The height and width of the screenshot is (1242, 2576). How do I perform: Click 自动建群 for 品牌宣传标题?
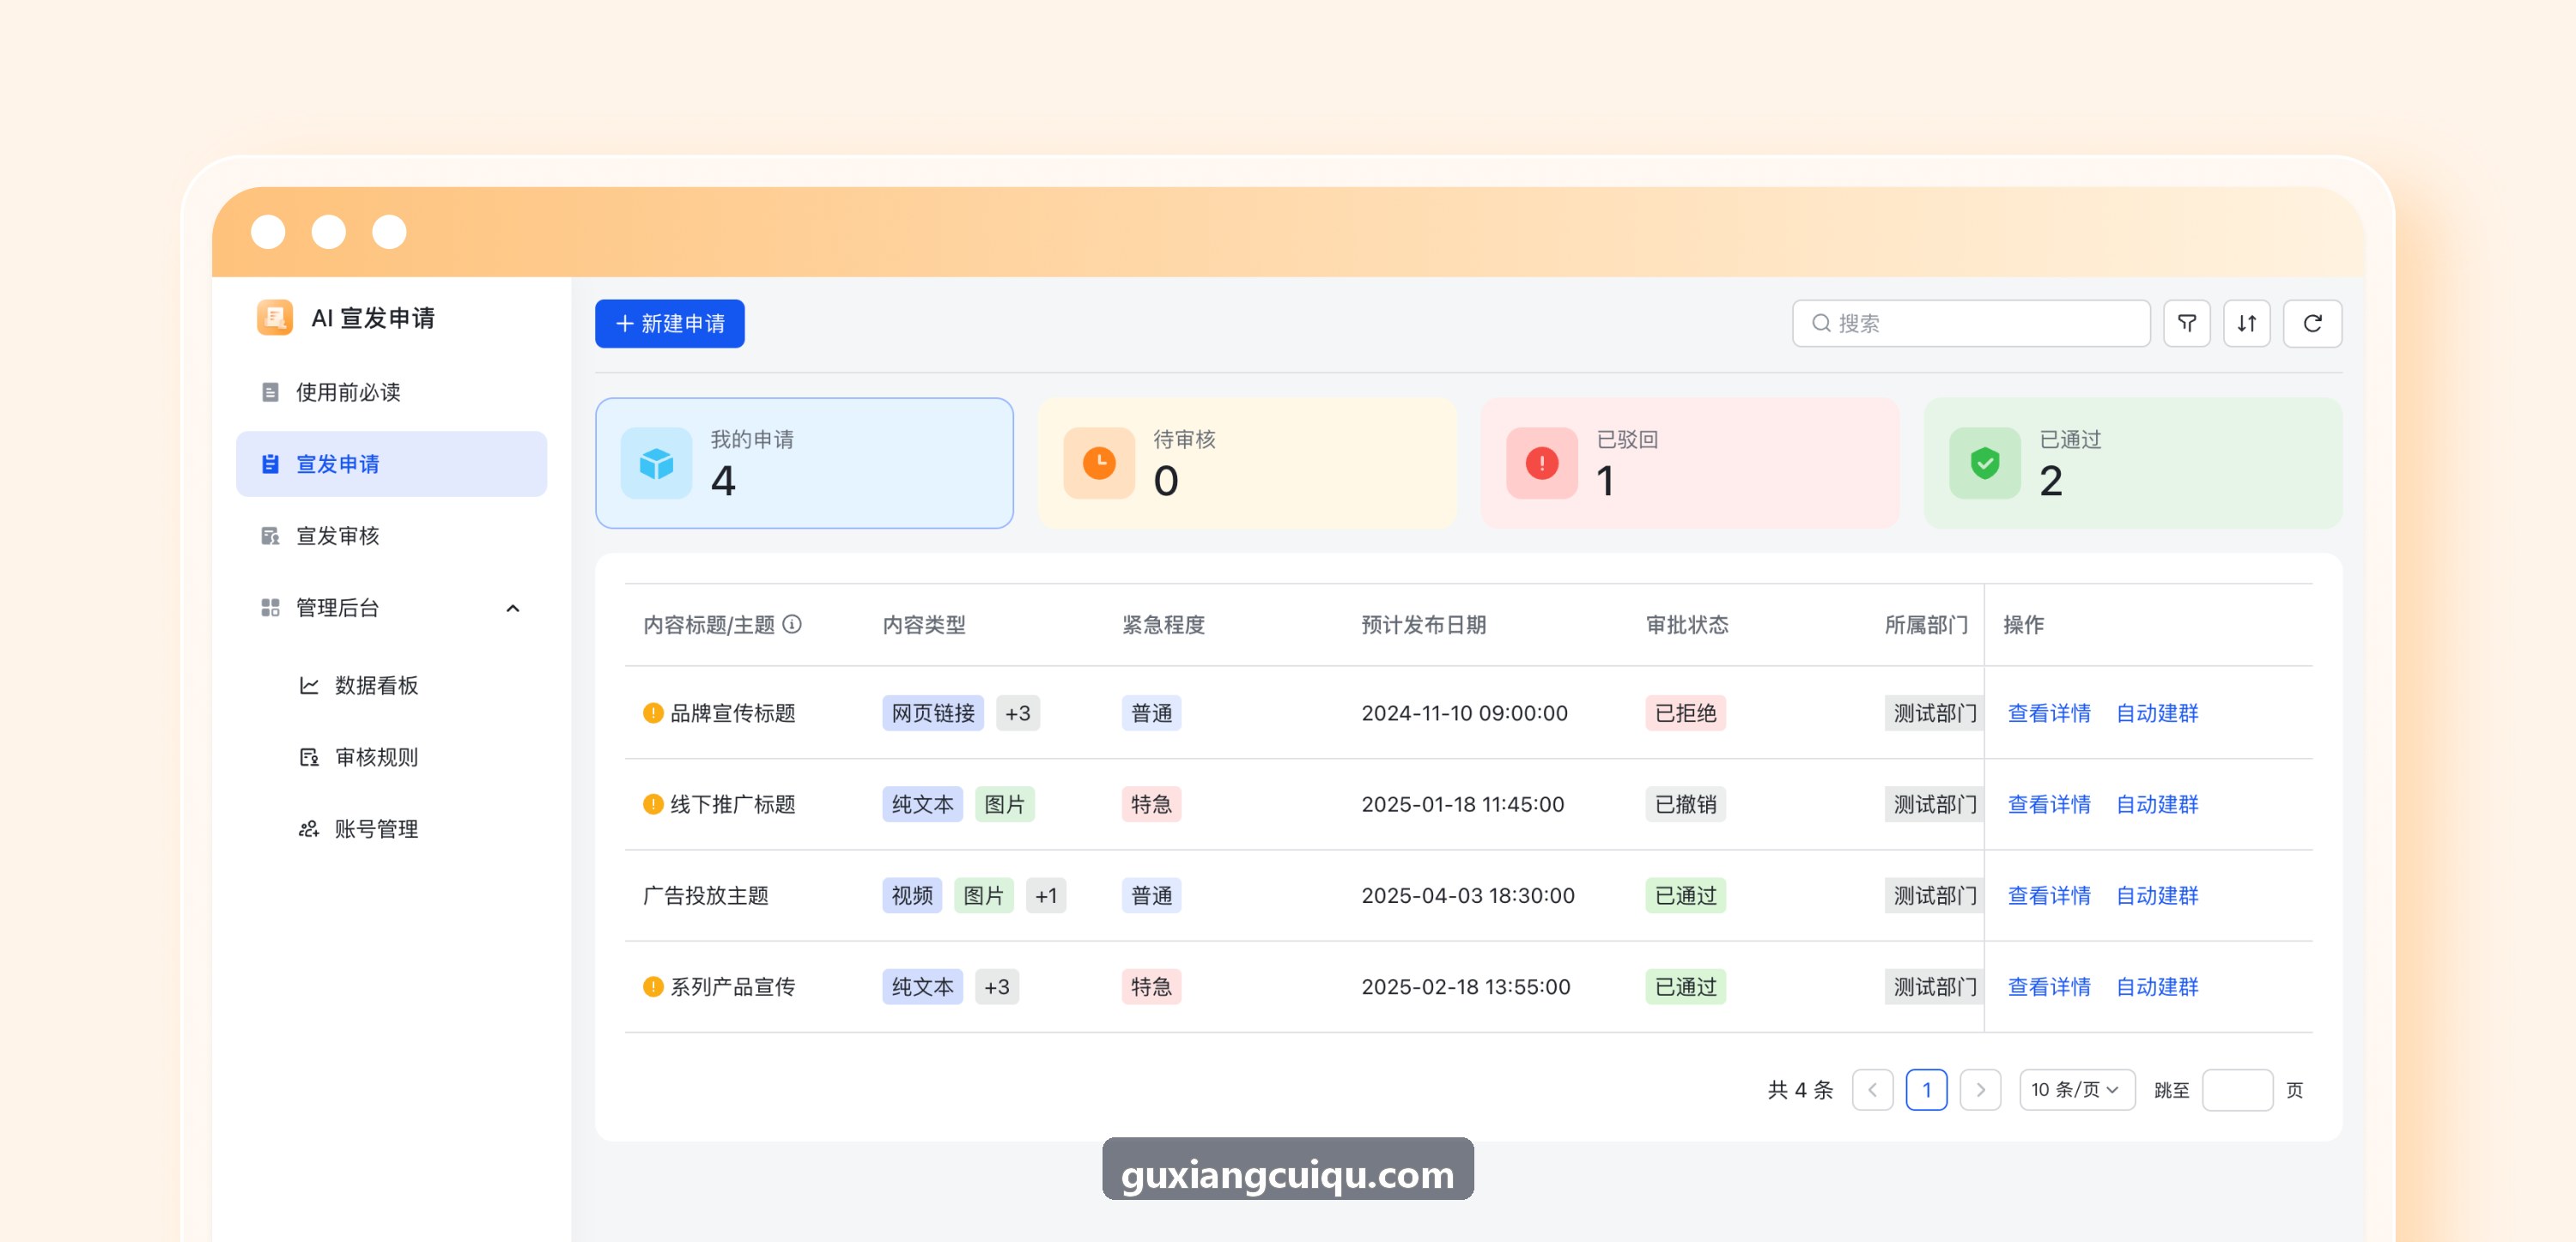[2157, 712]
